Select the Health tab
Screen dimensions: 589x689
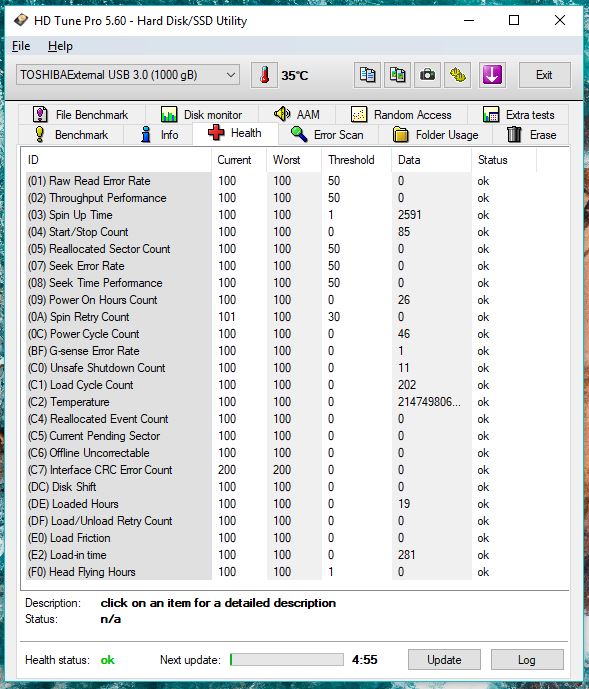tap(235, 133)
